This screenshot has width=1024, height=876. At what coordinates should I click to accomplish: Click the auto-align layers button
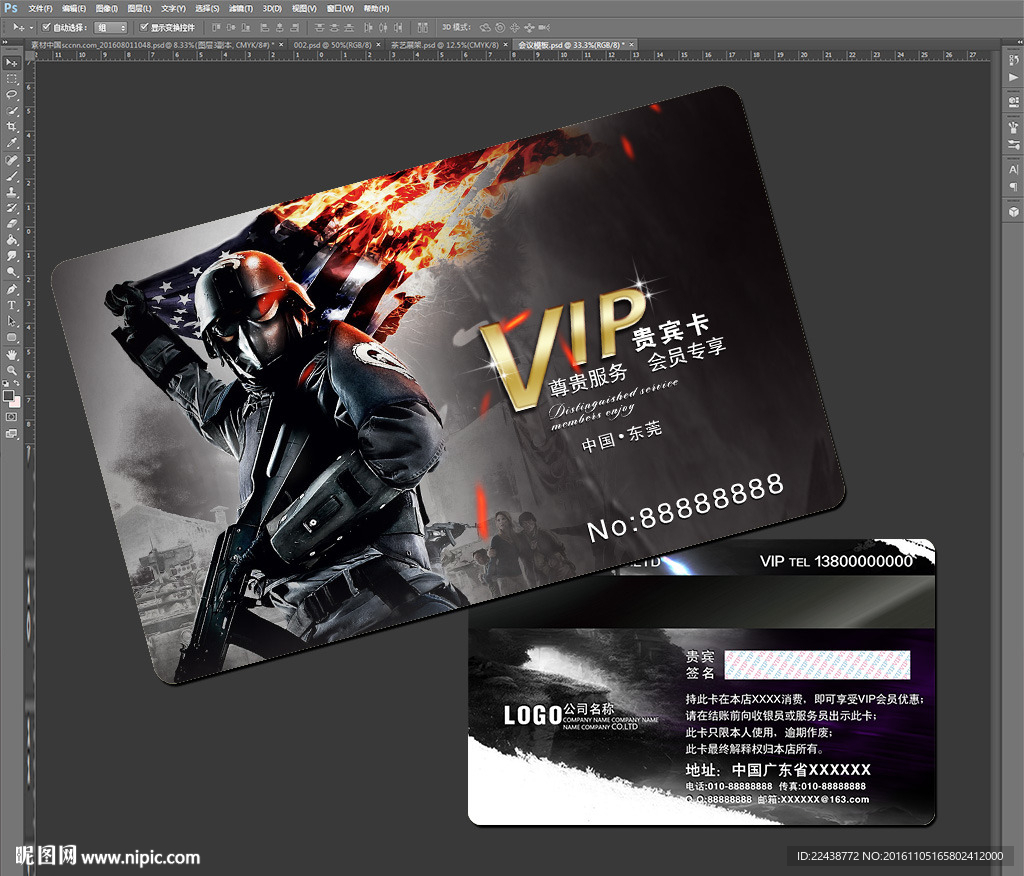[423, 27]
